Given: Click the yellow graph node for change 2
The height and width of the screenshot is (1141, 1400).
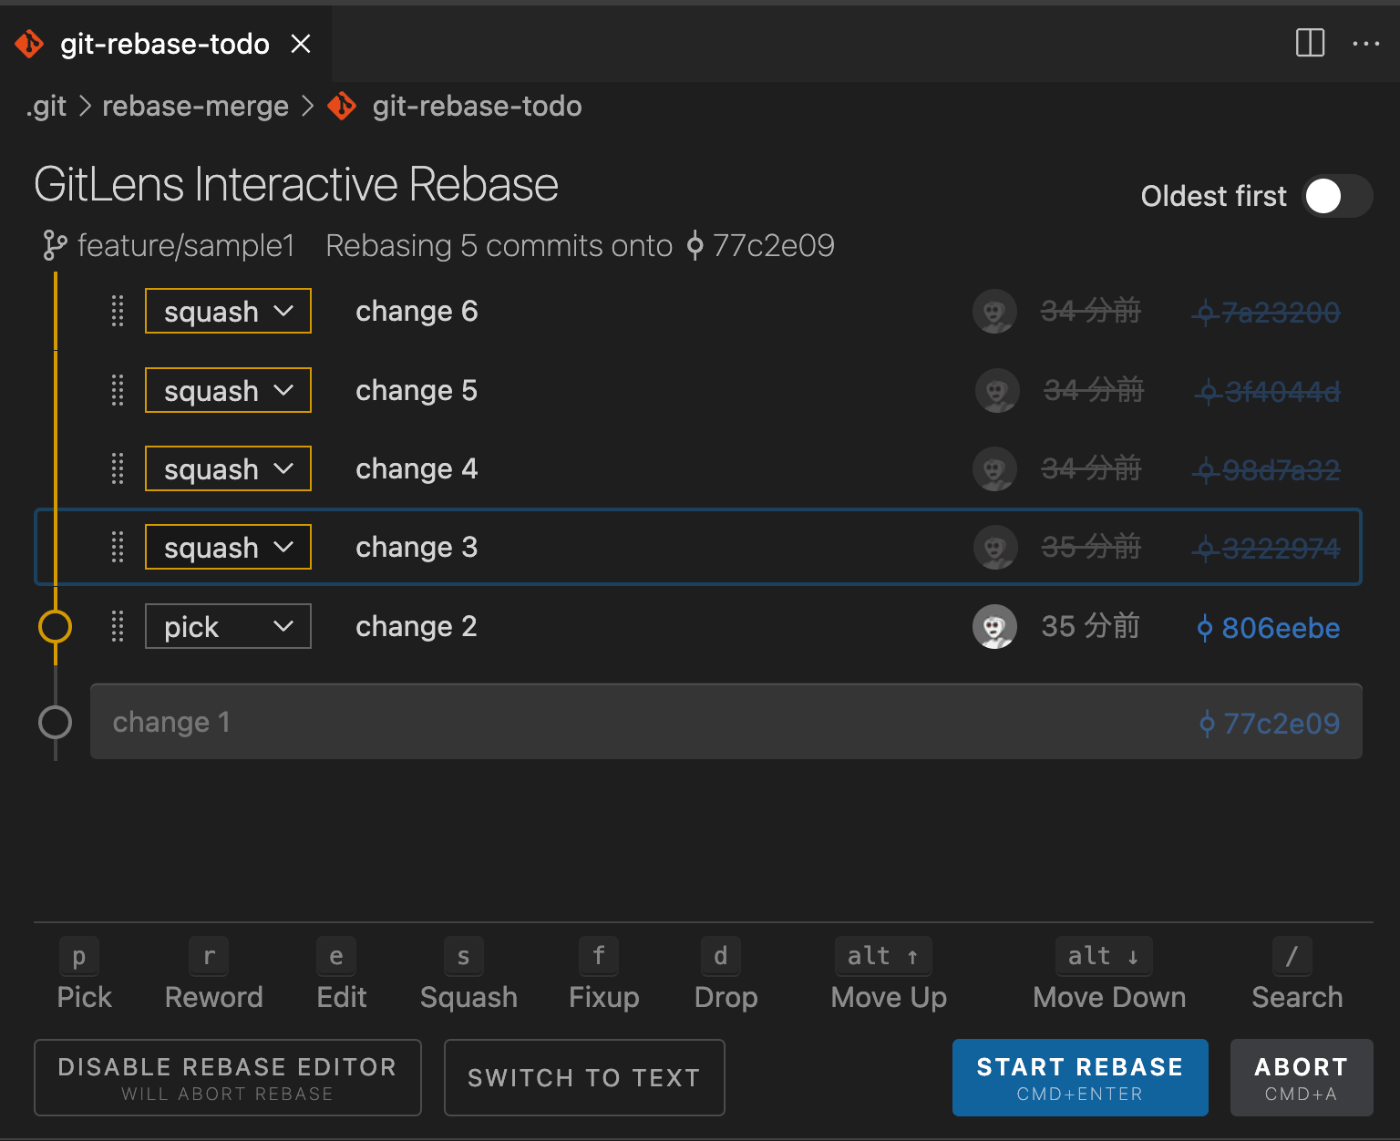Looking at the screenshot, I should 55,627.
